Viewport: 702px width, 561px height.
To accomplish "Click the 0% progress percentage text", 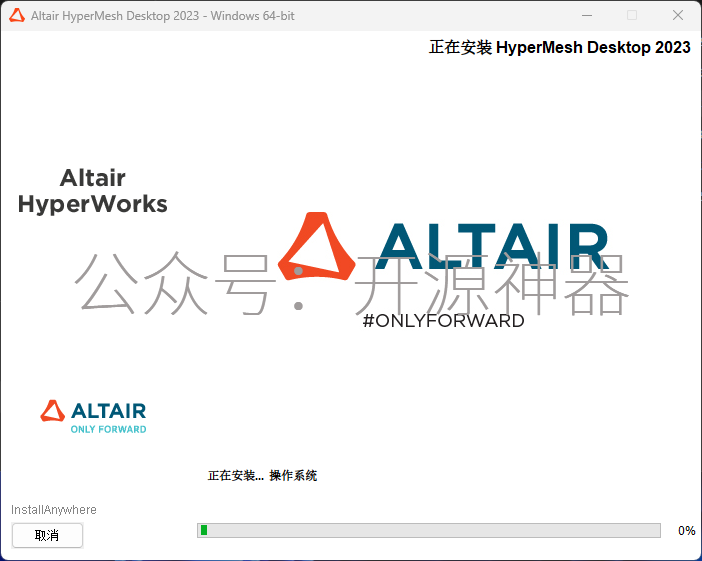I will [686, 531].
